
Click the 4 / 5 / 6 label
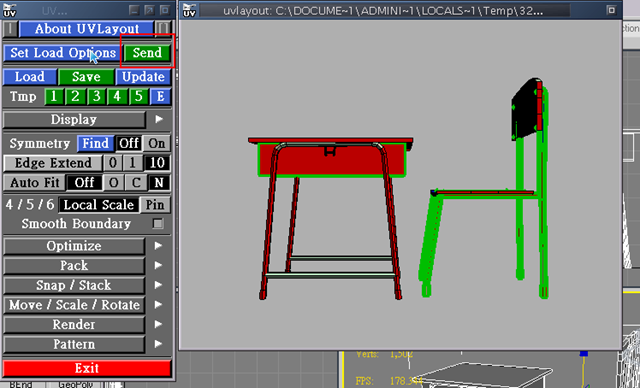click(x=30, y=204)
